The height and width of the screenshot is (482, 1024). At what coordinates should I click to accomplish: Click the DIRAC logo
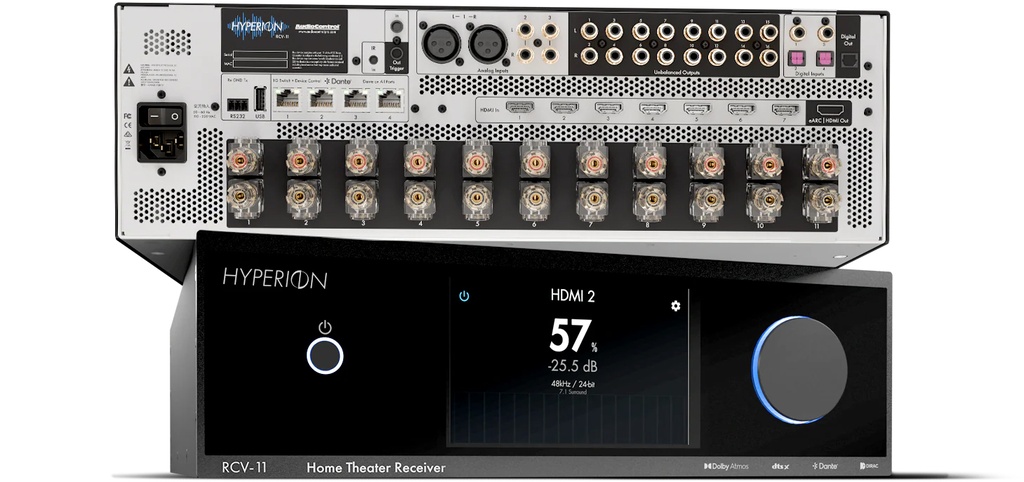[x=869, y=466]
